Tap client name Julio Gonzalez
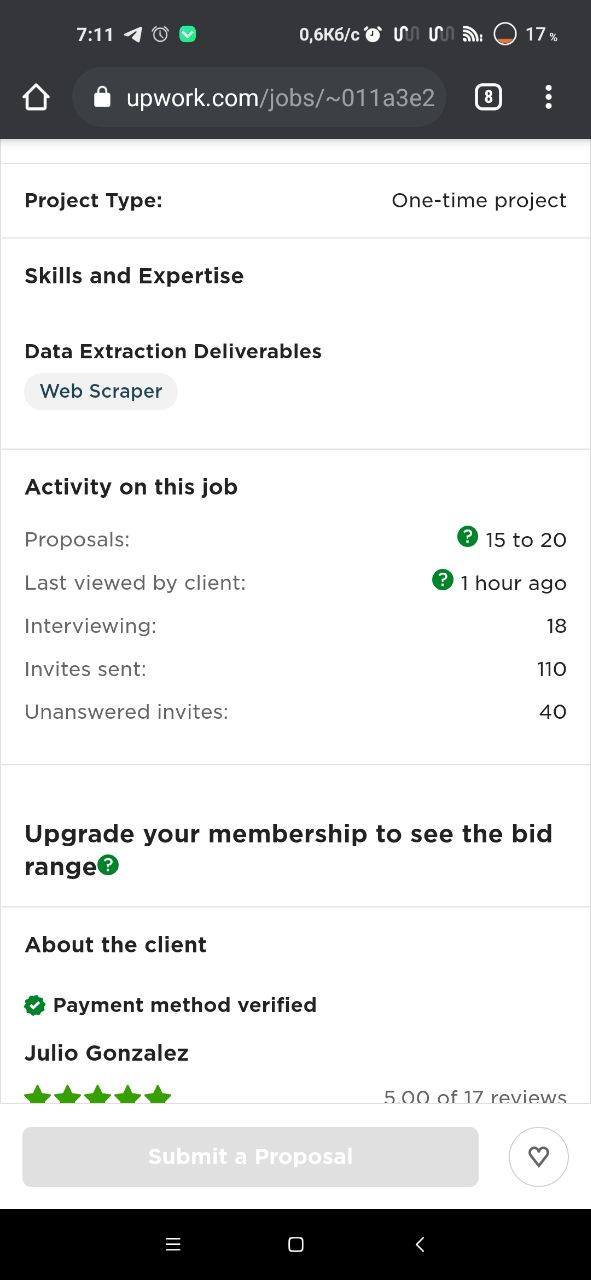Viewport: 591px width, 1280px height. point(107,1053)
